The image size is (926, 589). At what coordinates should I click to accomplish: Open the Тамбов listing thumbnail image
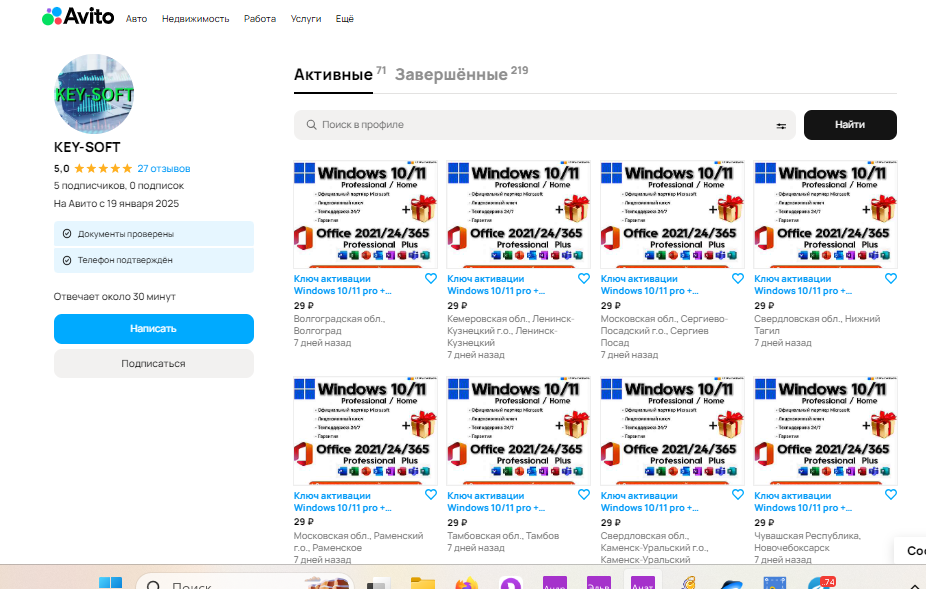point(519,430)
